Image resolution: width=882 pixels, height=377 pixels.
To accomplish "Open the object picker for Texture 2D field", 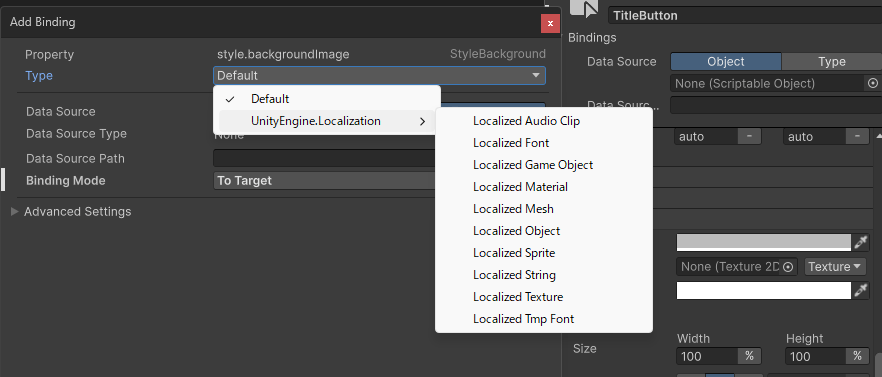I will click(788, 267).
